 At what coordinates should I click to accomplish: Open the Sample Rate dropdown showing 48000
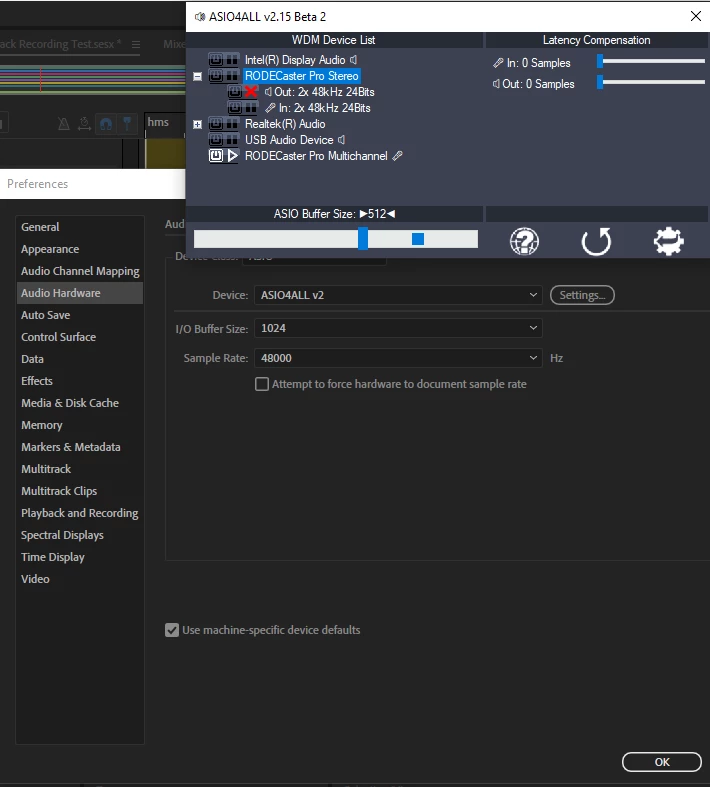coord(398,358)
